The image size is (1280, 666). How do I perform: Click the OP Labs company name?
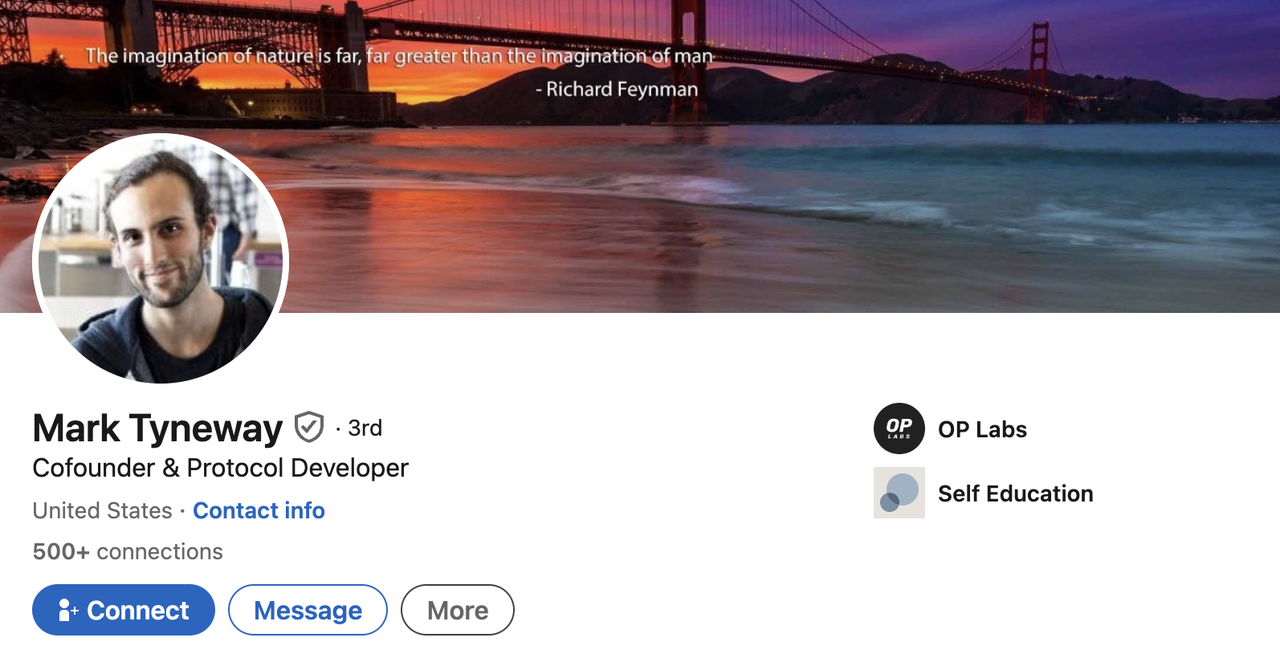point(982,429)
